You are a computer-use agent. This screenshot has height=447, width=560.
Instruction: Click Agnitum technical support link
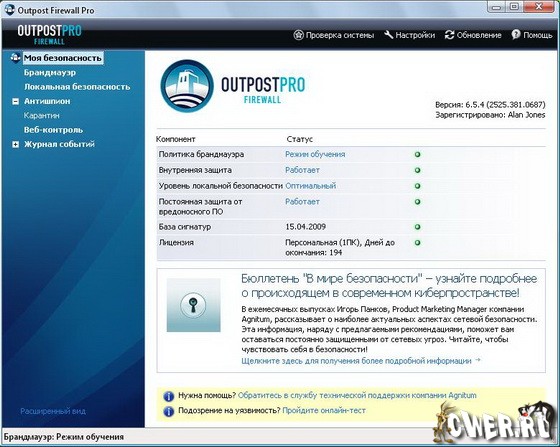[x=357, y=395]
